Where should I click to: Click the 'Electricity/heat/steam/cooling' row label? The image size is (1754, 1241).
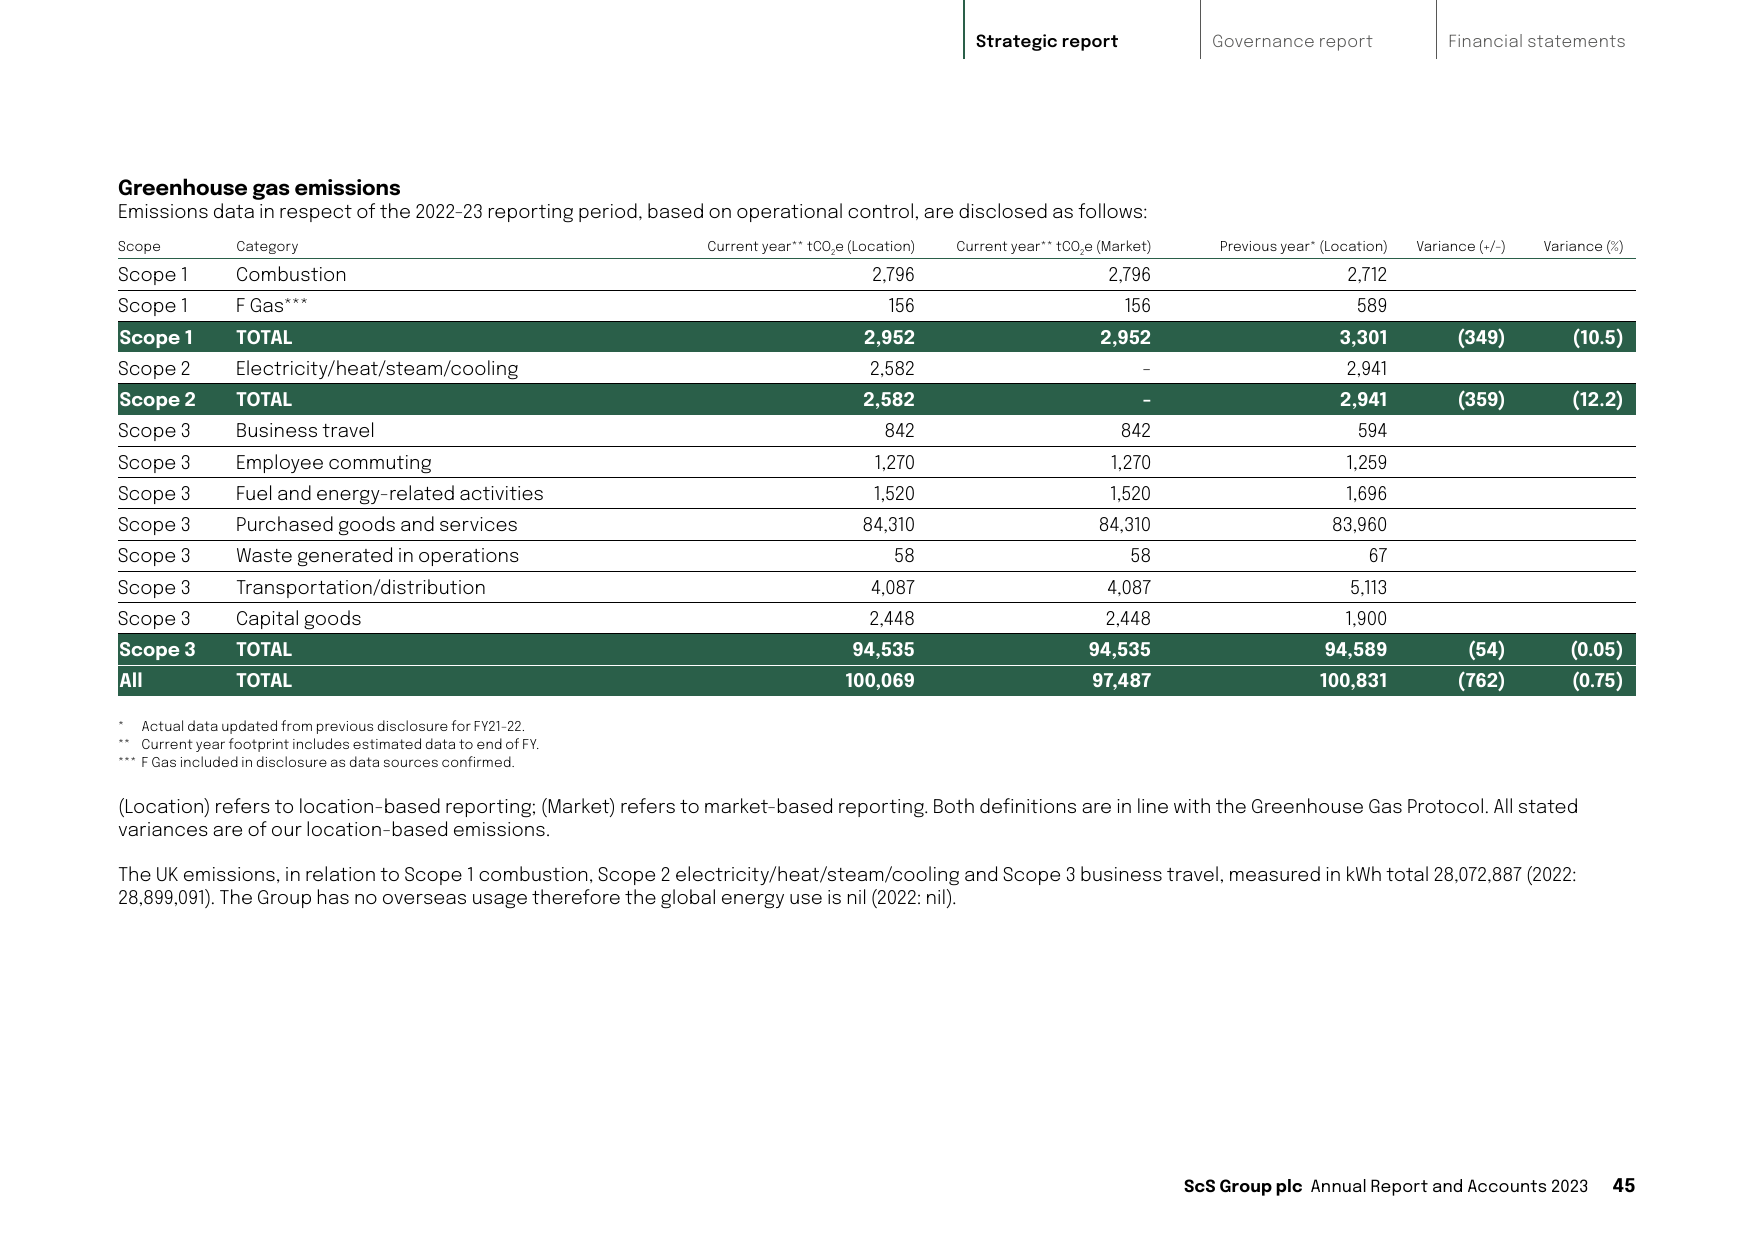(x=377, y=369)
